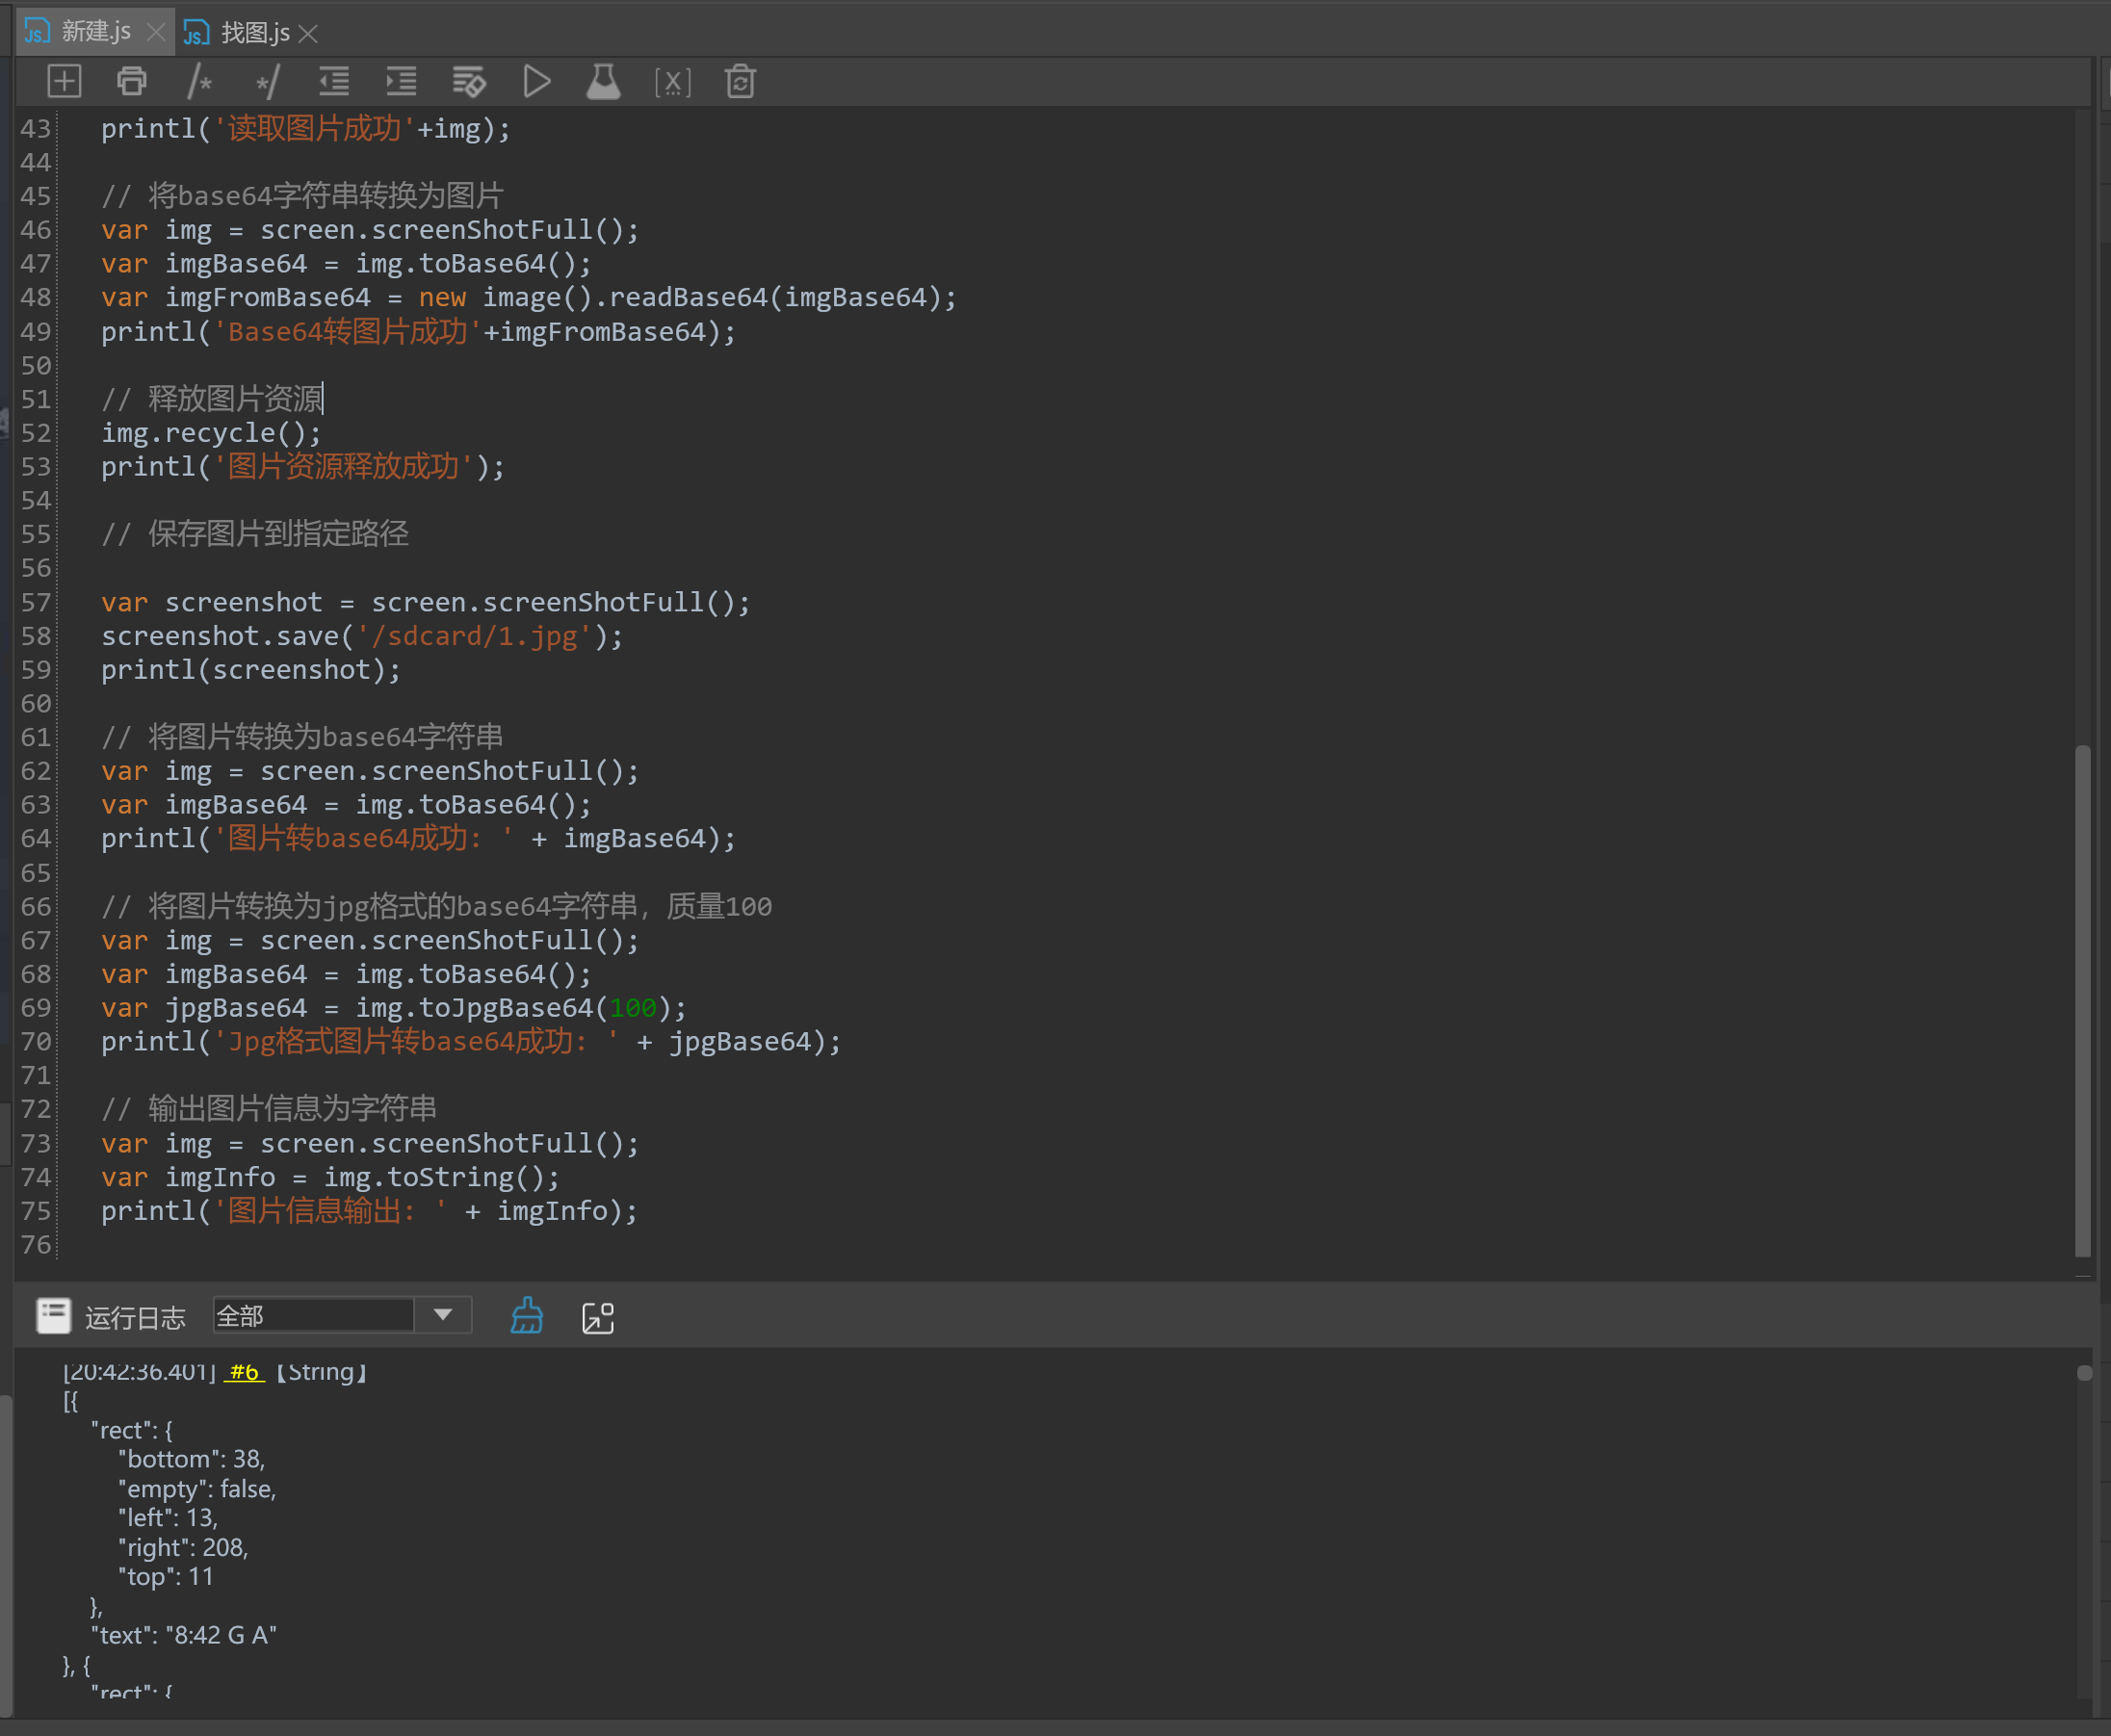This screenshot has height=1736, width=2111.
Task: Click the JS file icon on 新建.js tab
Action: pos(37,31)
